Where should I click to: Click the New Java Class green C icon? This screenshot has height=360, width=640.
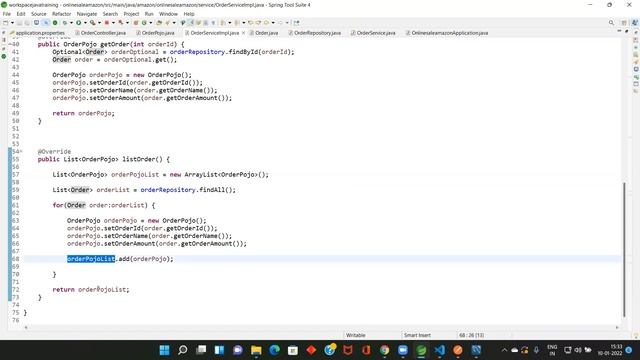pos(144,23)
